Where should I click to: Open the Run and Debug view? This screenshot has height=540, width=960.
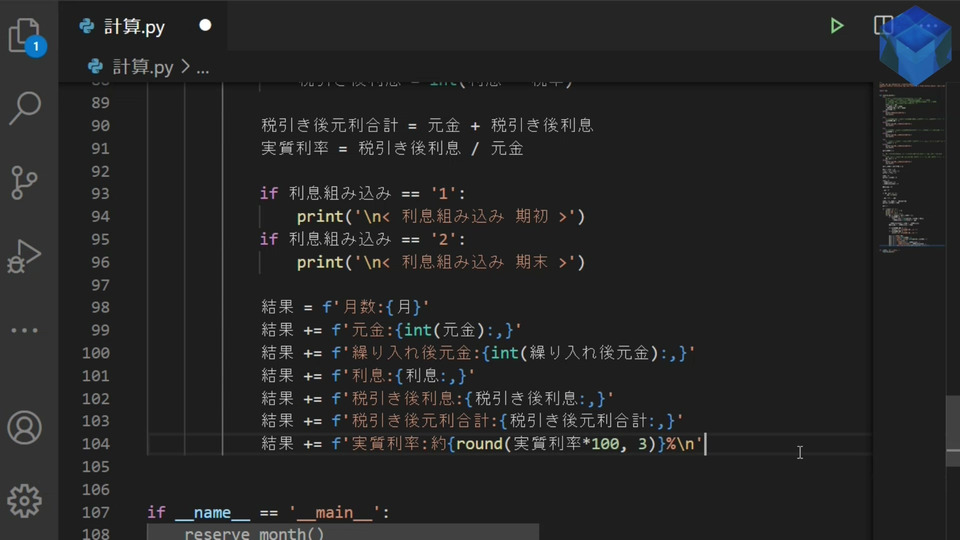coord(24,256)
